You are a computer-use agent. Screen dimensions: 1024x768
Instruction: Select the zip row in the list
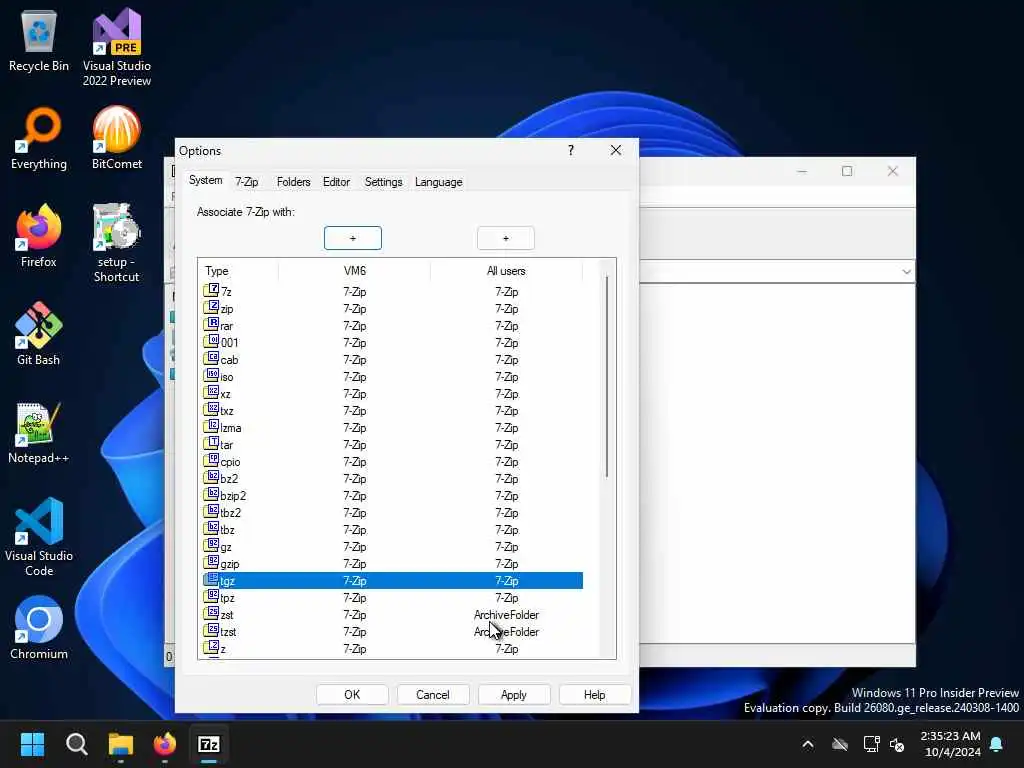392,308
